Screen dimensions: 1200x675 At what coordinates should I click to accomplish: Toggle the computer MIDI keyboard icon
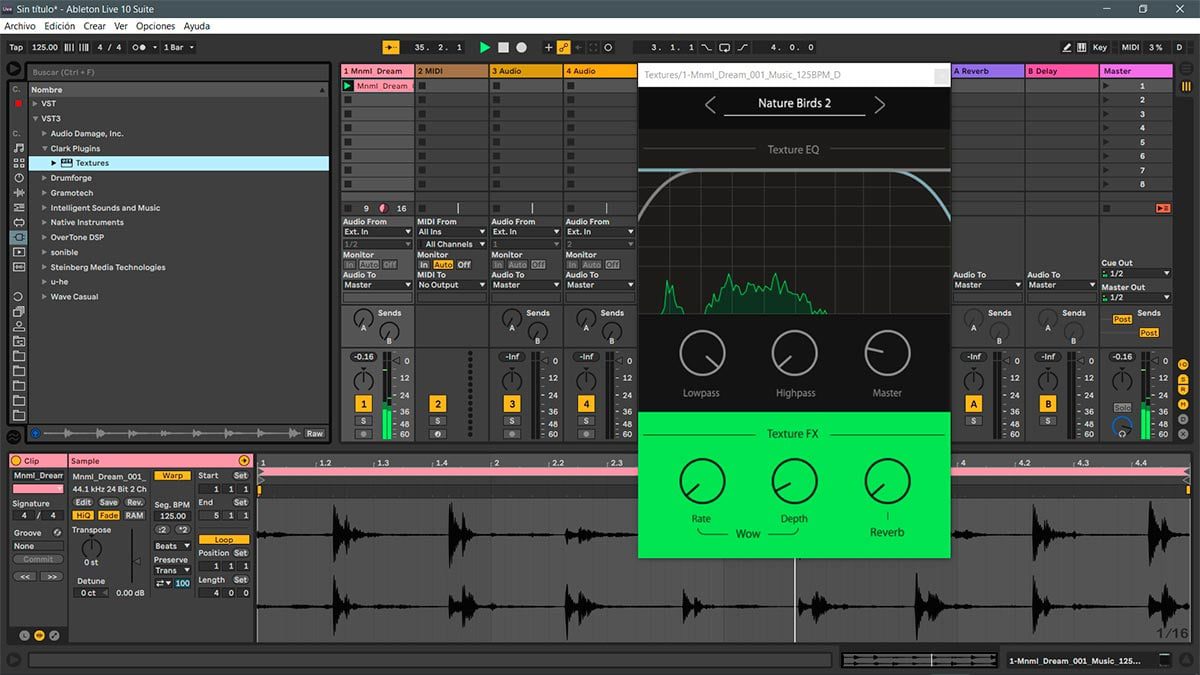point(1081,47)
